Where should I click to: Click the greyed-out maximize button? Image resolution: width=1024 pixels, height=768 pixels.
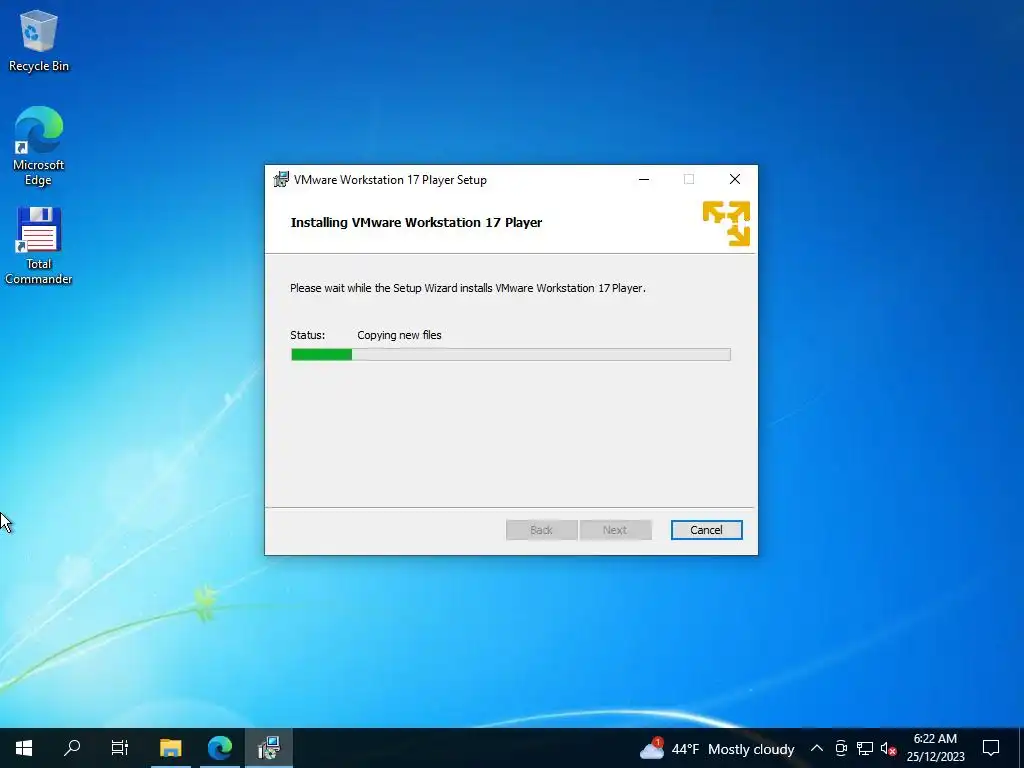pyautogui.click(x=689, y=180)
